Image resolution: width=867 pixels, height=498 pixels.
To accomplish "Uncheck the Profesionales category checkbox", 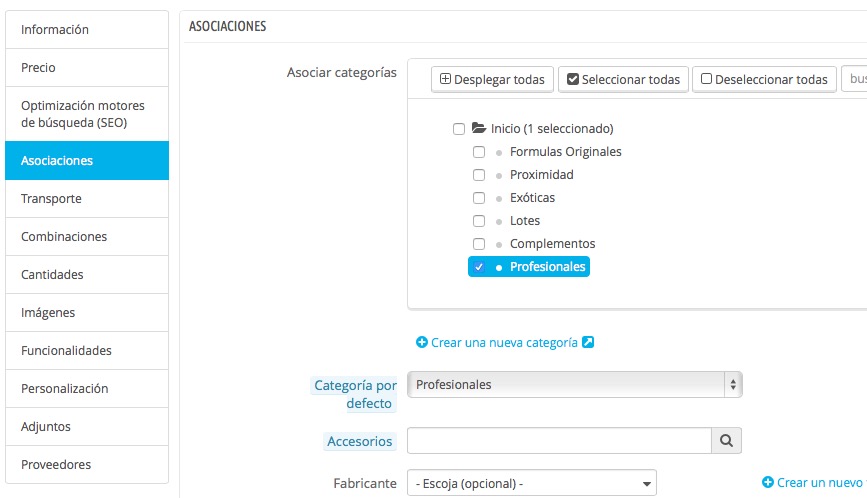I will (x=479, y=267).
